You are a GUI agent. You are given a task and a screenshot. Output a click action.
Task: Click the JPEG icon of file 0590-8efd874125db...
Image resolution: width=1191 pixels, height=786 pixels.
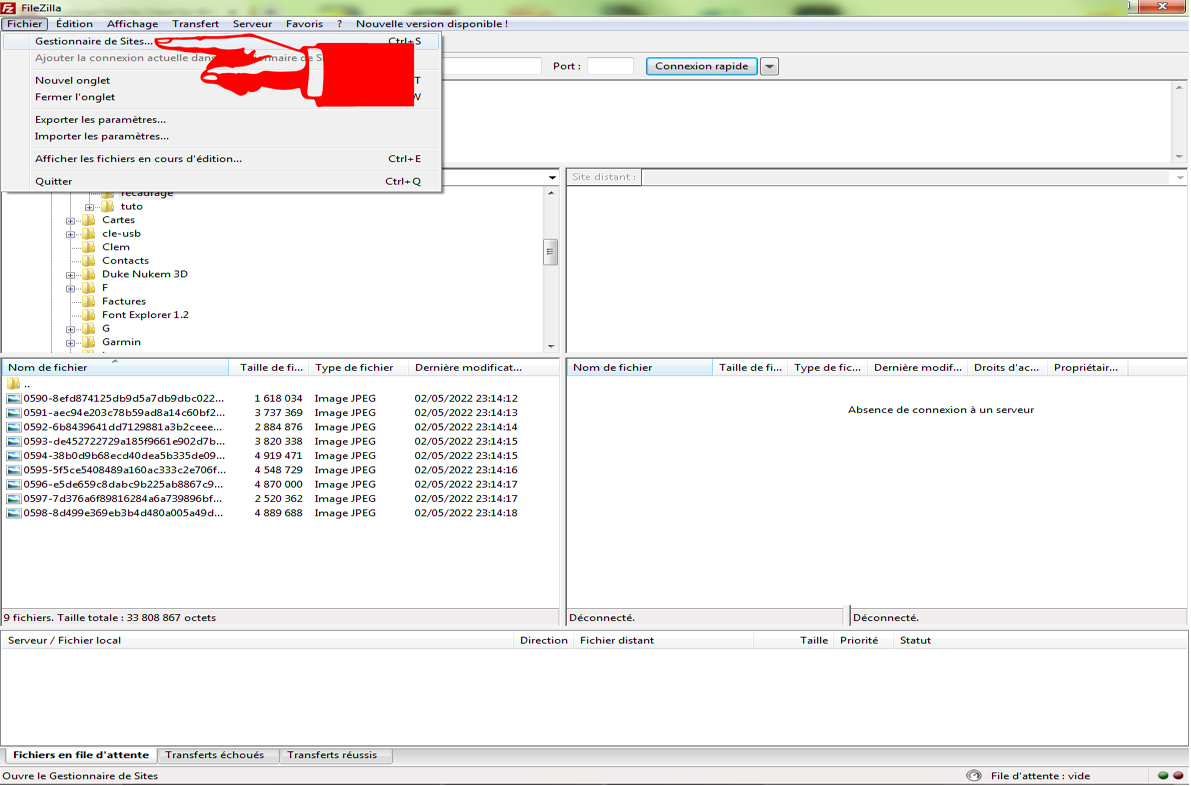tap(14, 398)
